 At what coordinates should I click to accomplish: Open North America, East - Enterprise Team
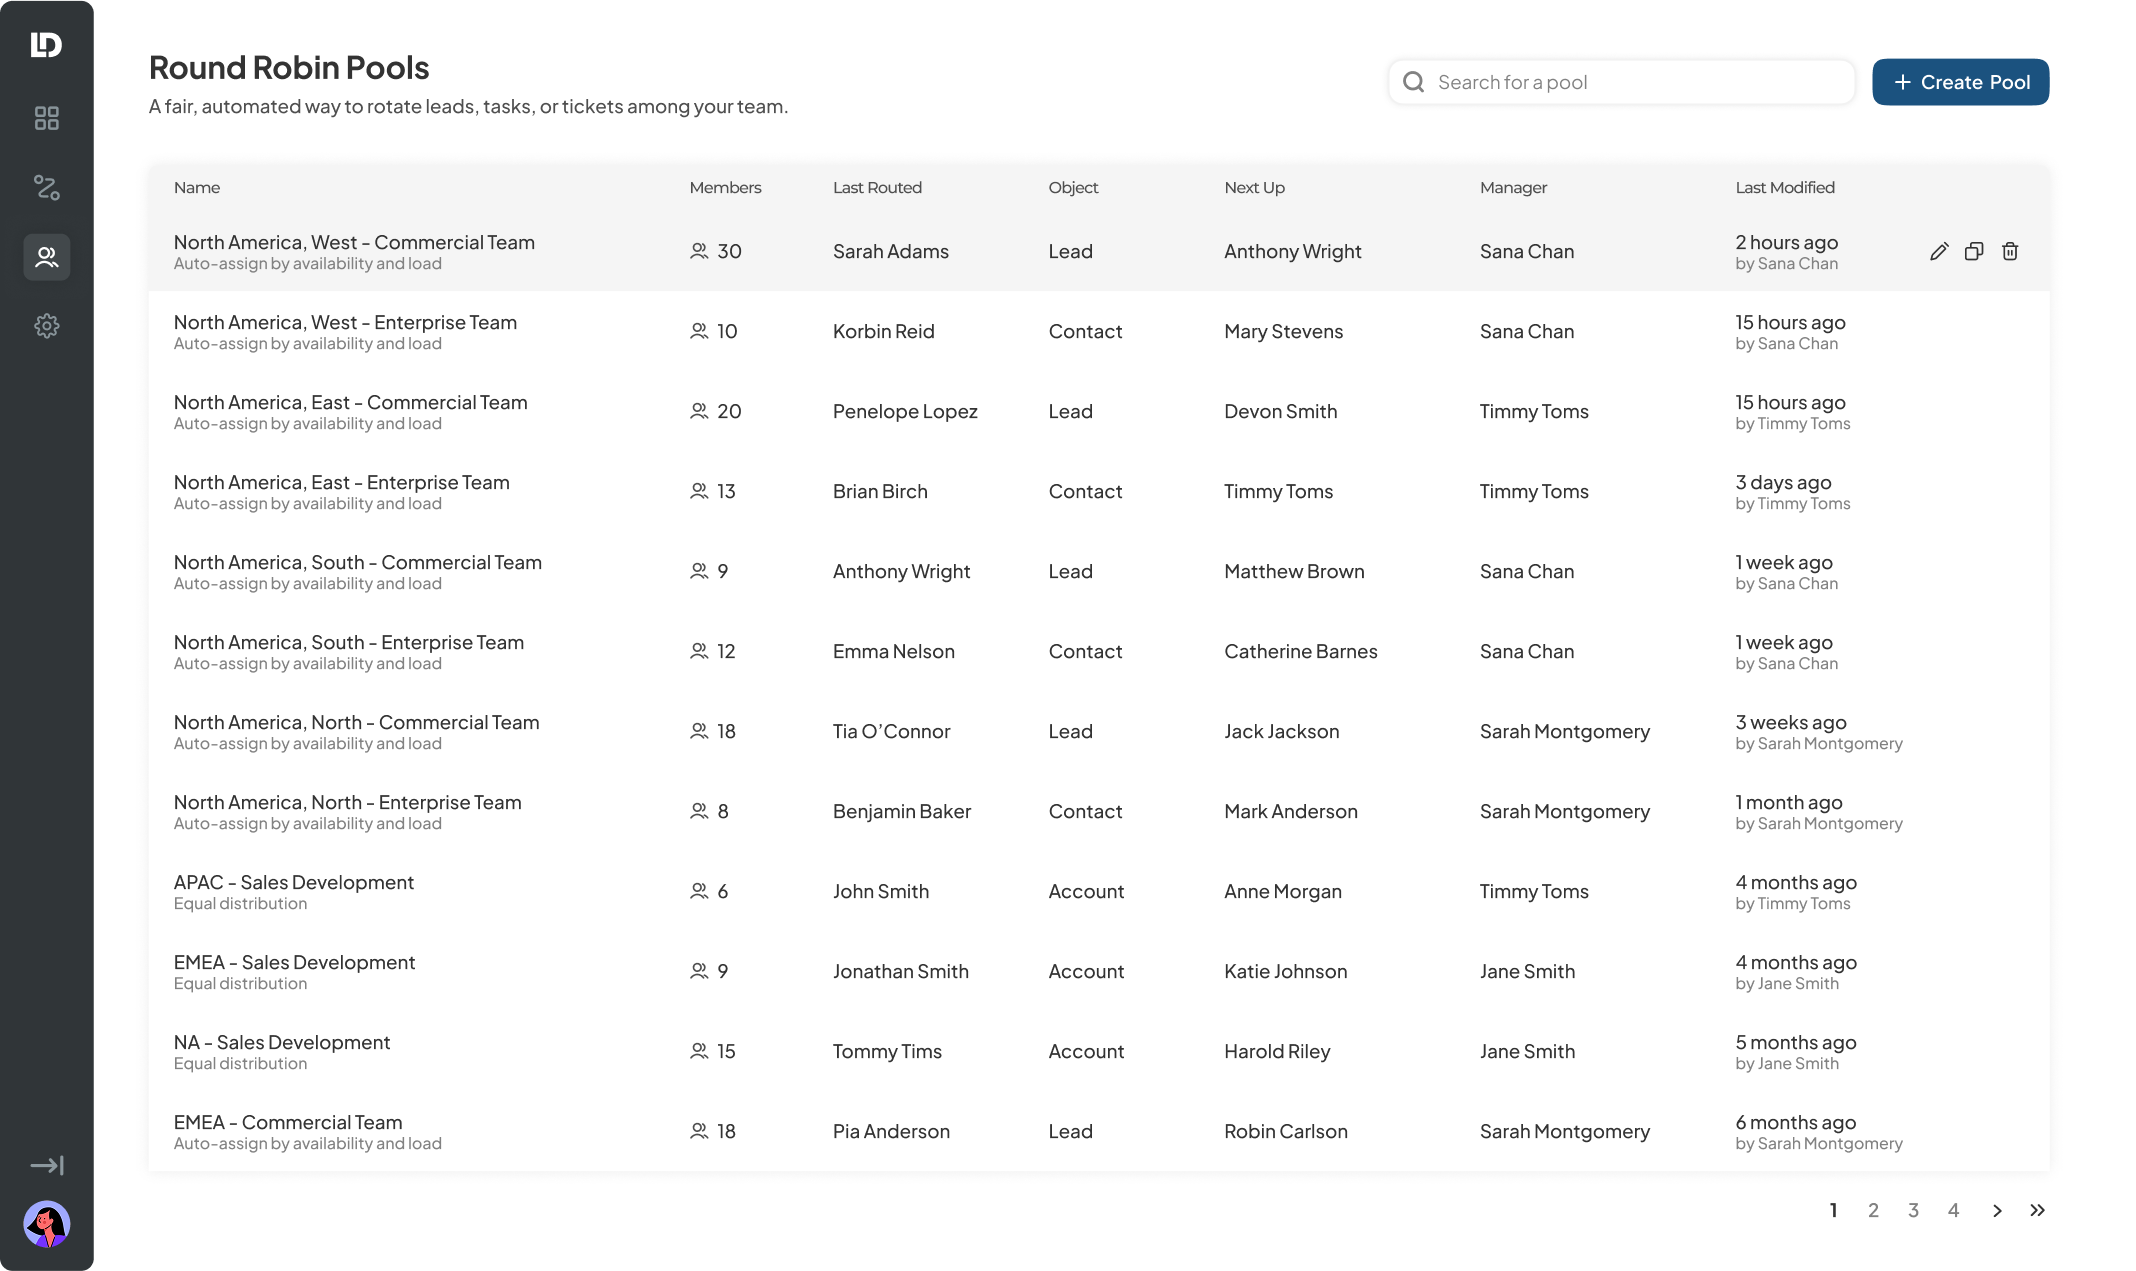pos(341,482)
